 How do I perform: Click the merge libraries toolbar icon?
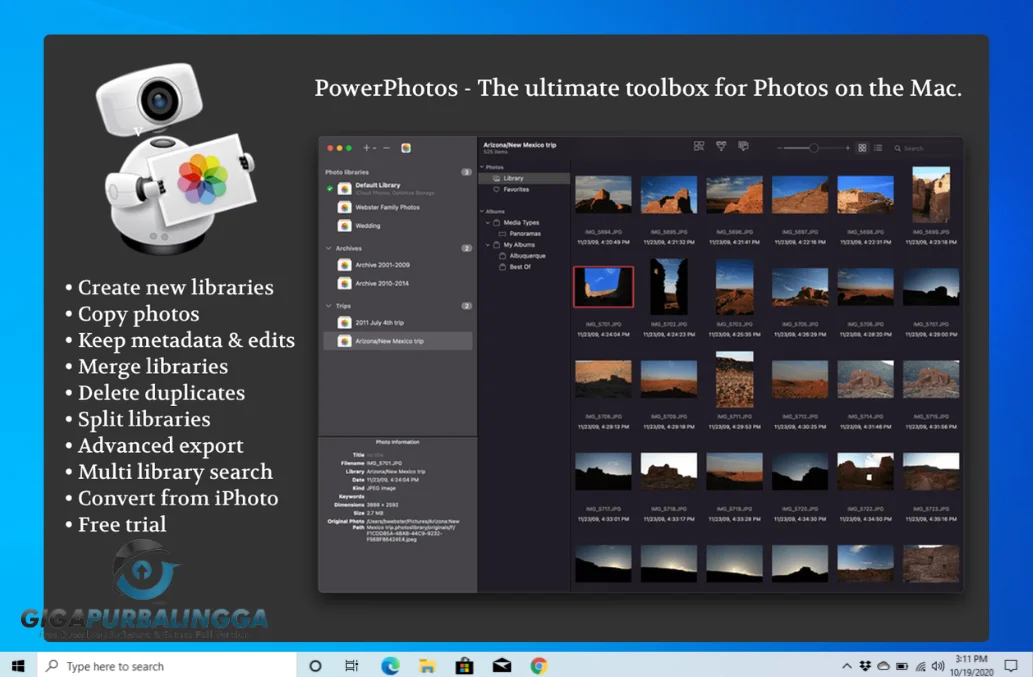click(721, 146)
